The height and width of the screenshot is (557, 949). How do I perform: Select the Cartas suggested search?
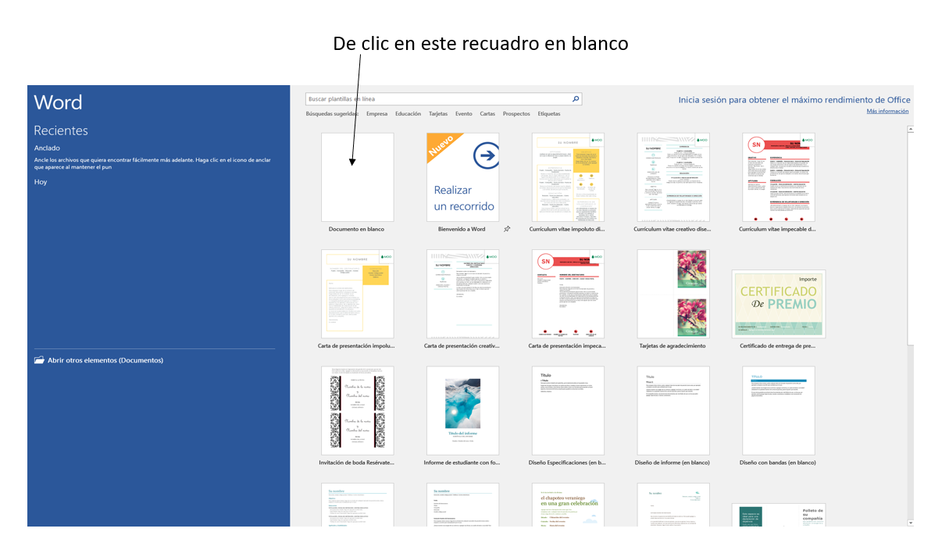[487, 114]
